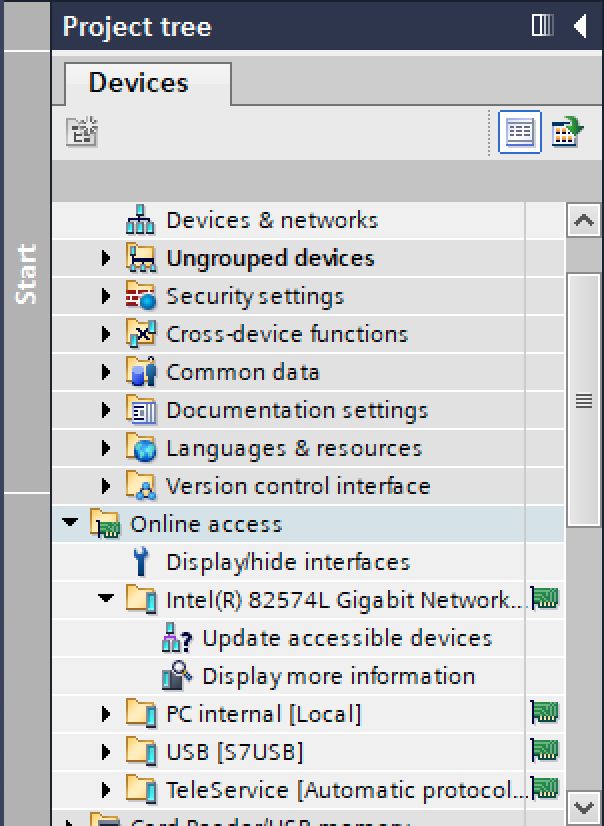Click the Intel 82574L network card status icon
The image size is (604, 826).
coord(545,600)
